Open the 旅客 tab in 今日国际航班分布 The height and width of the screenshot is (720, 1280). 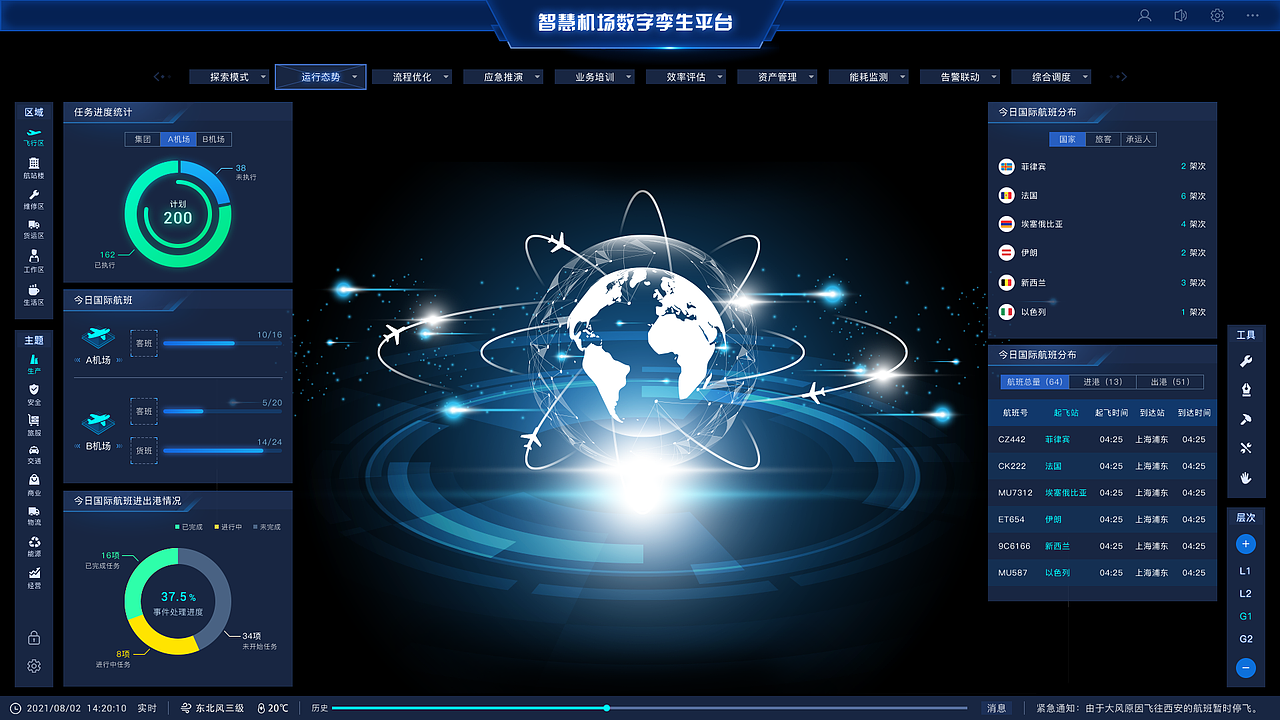click(x=1103, y=139)
